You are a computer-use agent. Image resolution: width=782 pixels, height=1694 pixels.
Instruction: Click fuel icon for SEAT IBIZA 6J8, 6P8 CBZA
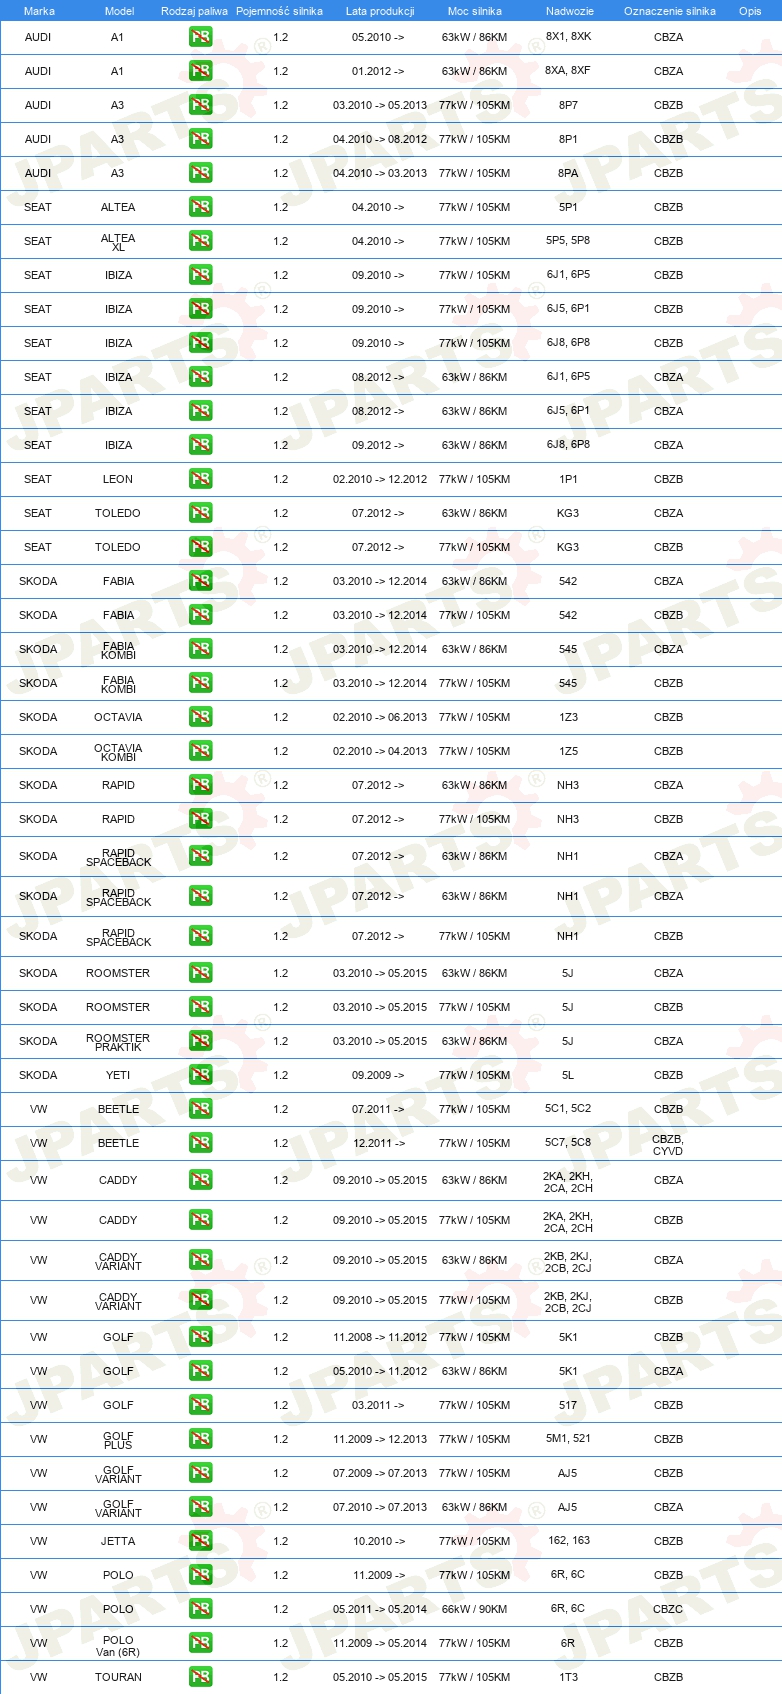coord(200,445)
